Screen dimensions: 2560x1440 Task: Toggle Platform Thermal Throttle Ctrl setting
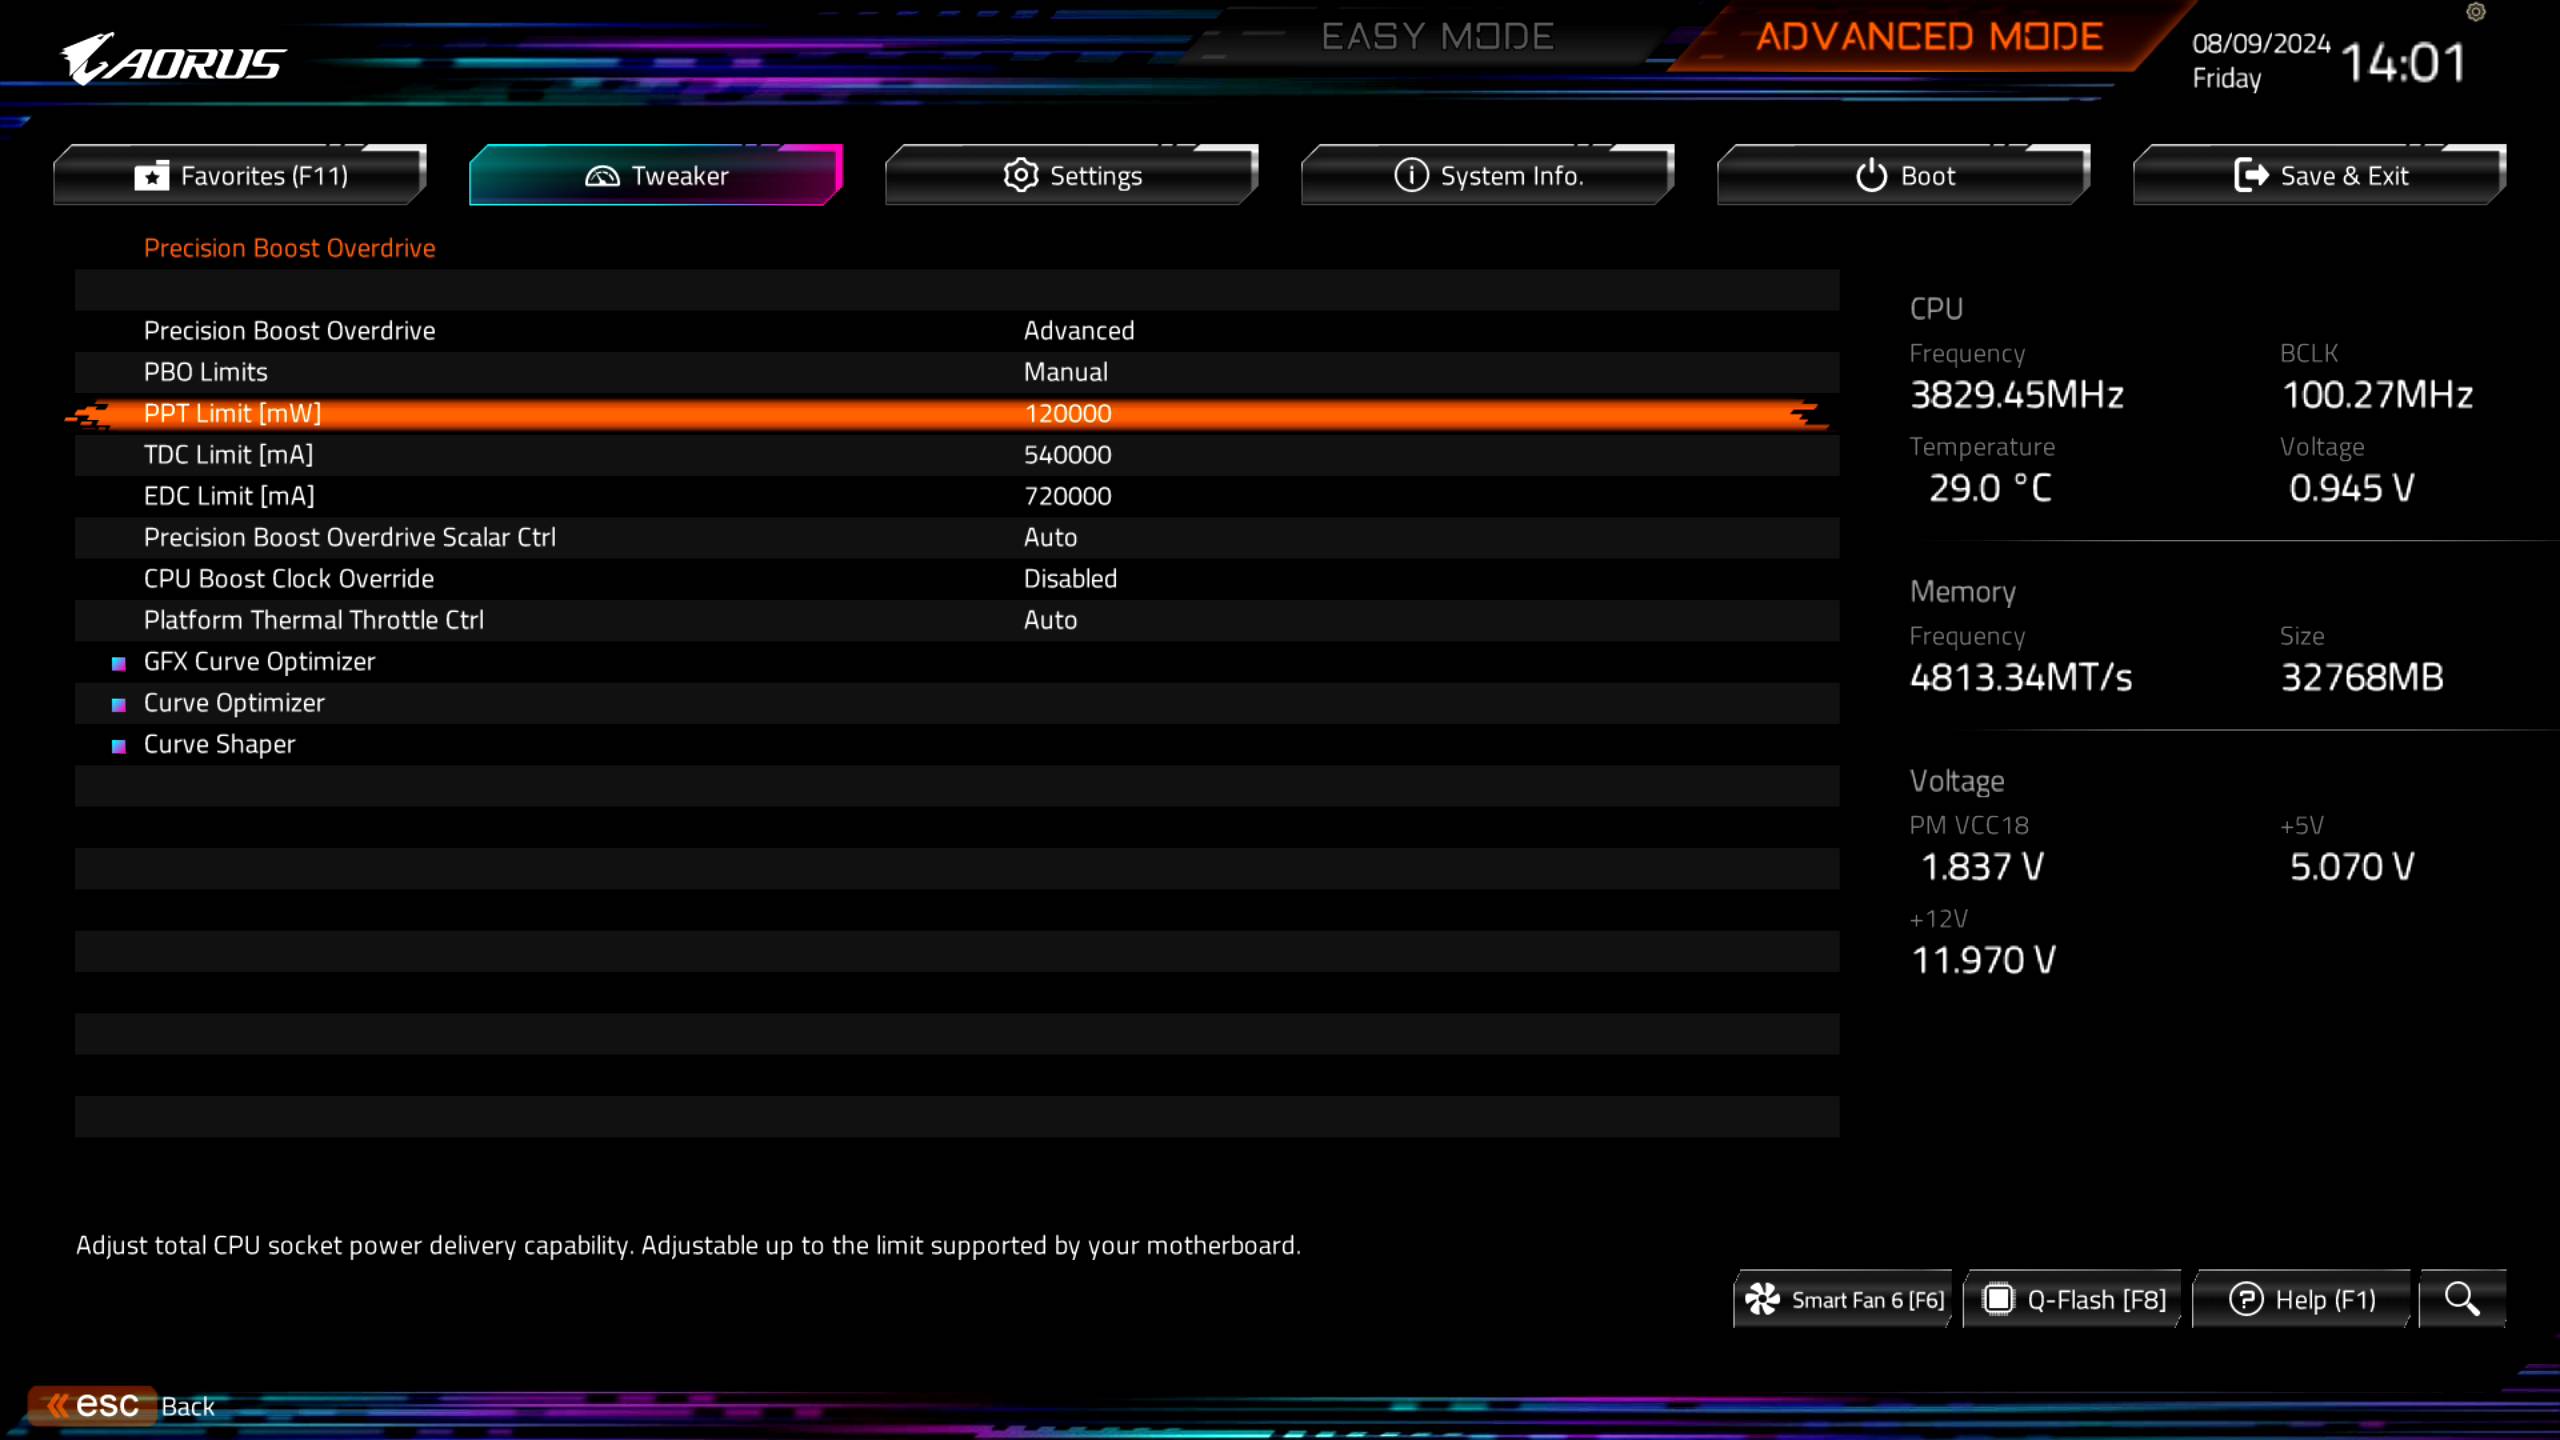coord(1050,619)
